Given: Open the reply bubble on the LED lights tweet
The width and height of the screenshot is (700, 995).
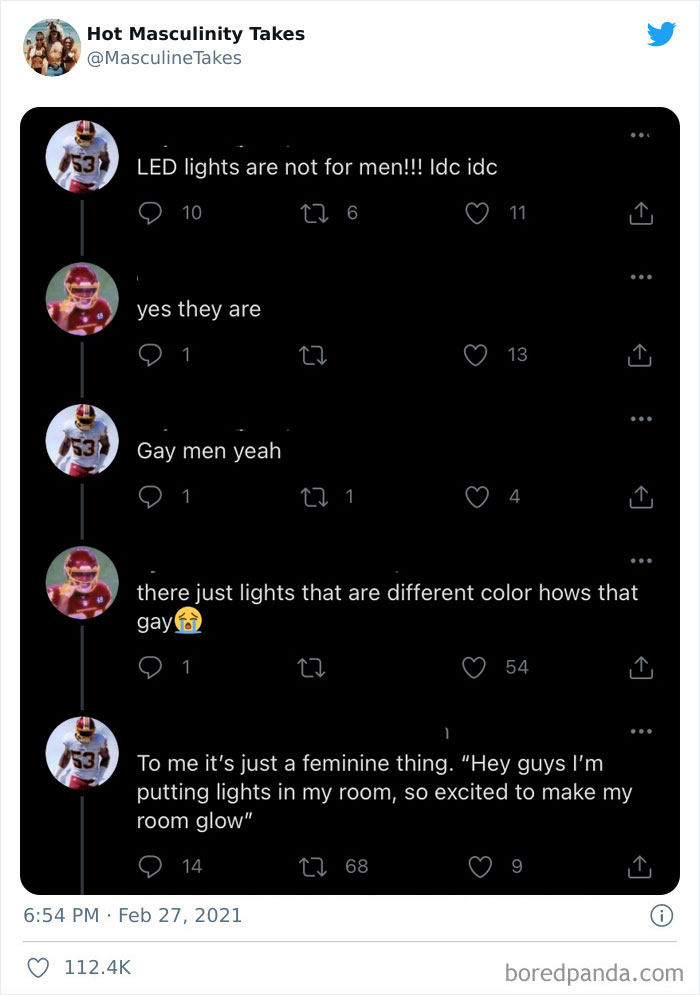Looking at the screenshot, I should coord(147,213).
